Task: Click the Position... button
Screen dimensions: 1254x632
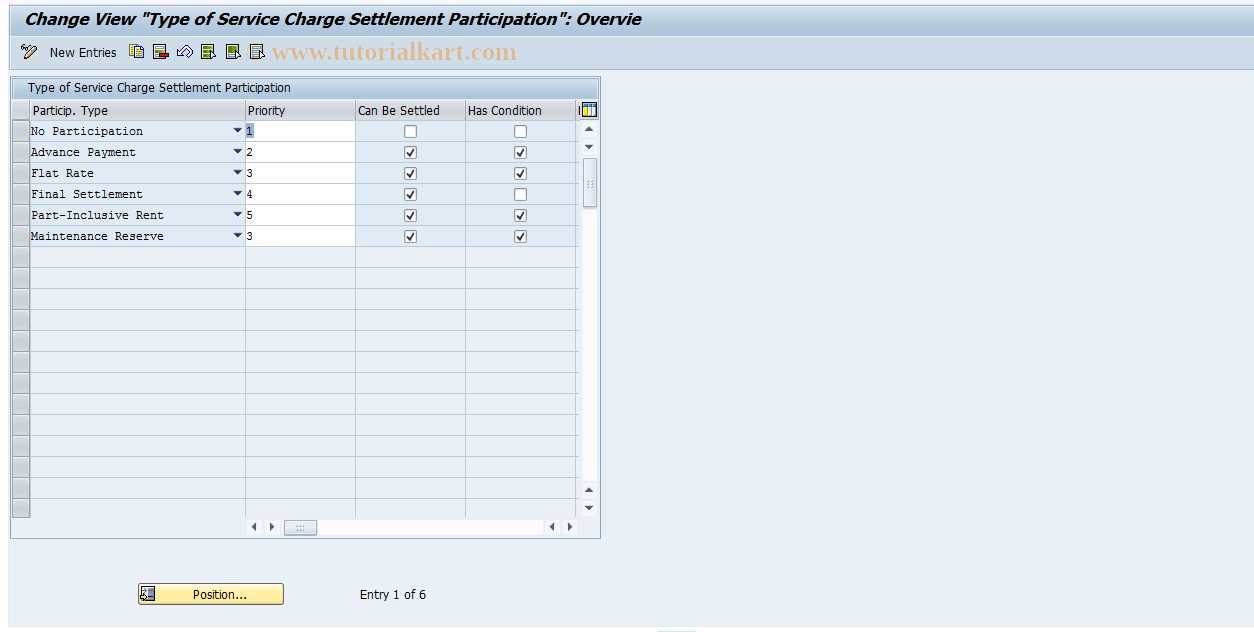Action: pyautogui.click(x=211, y=594)
